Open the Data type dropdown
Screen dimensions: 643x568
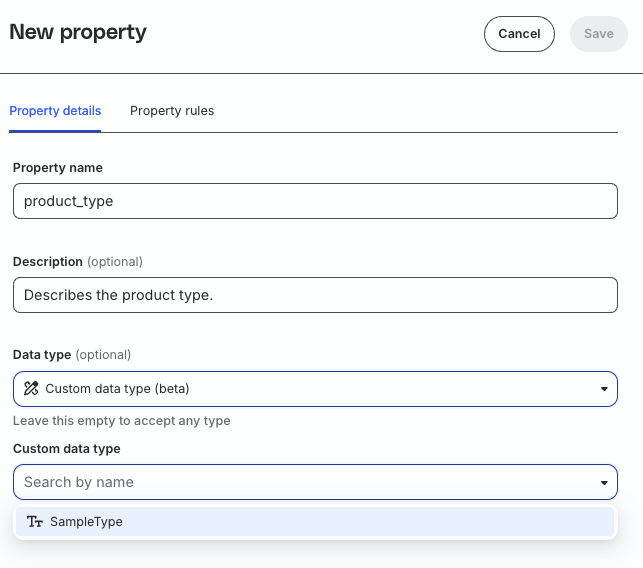tap(315, 389)
